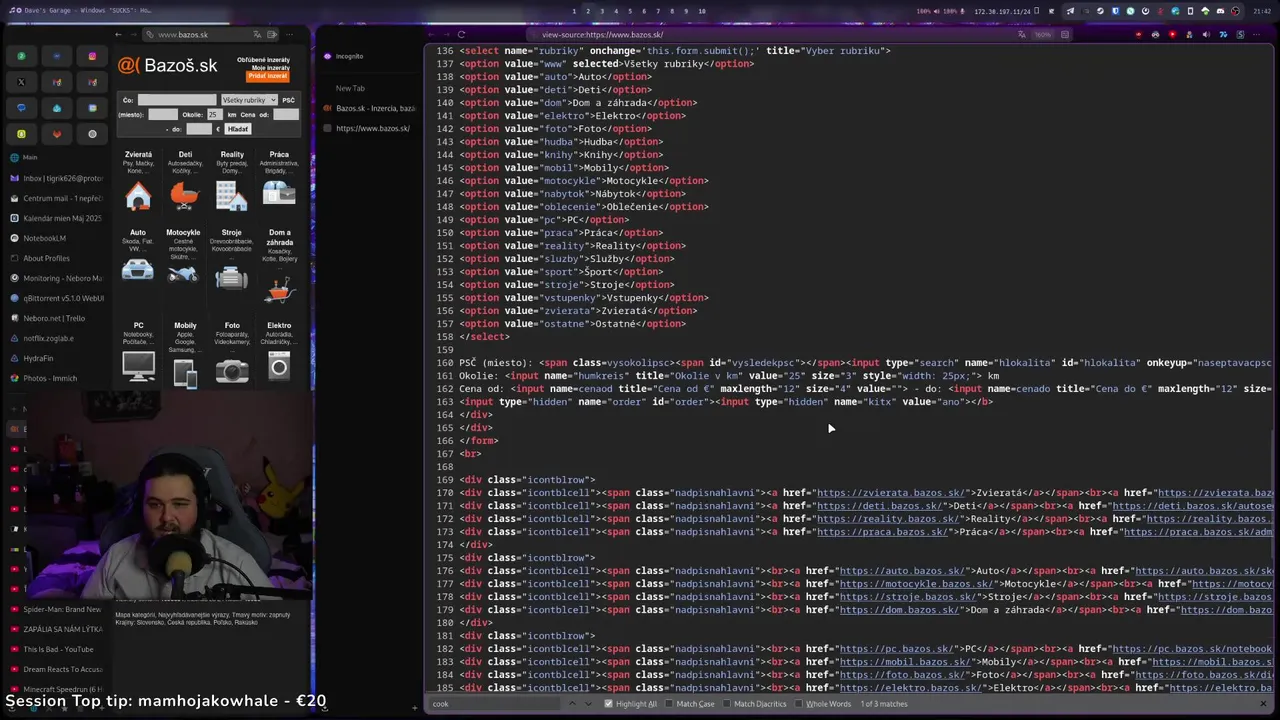Viewport: 1280px width, 720px height.
Task: Open the New Tab entry in incognito window
Action: coord(350,88)
